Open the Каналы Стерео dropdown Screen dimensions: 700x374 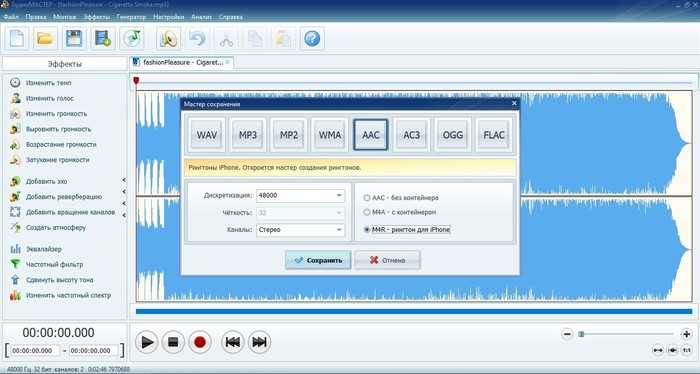click(300, 230)
